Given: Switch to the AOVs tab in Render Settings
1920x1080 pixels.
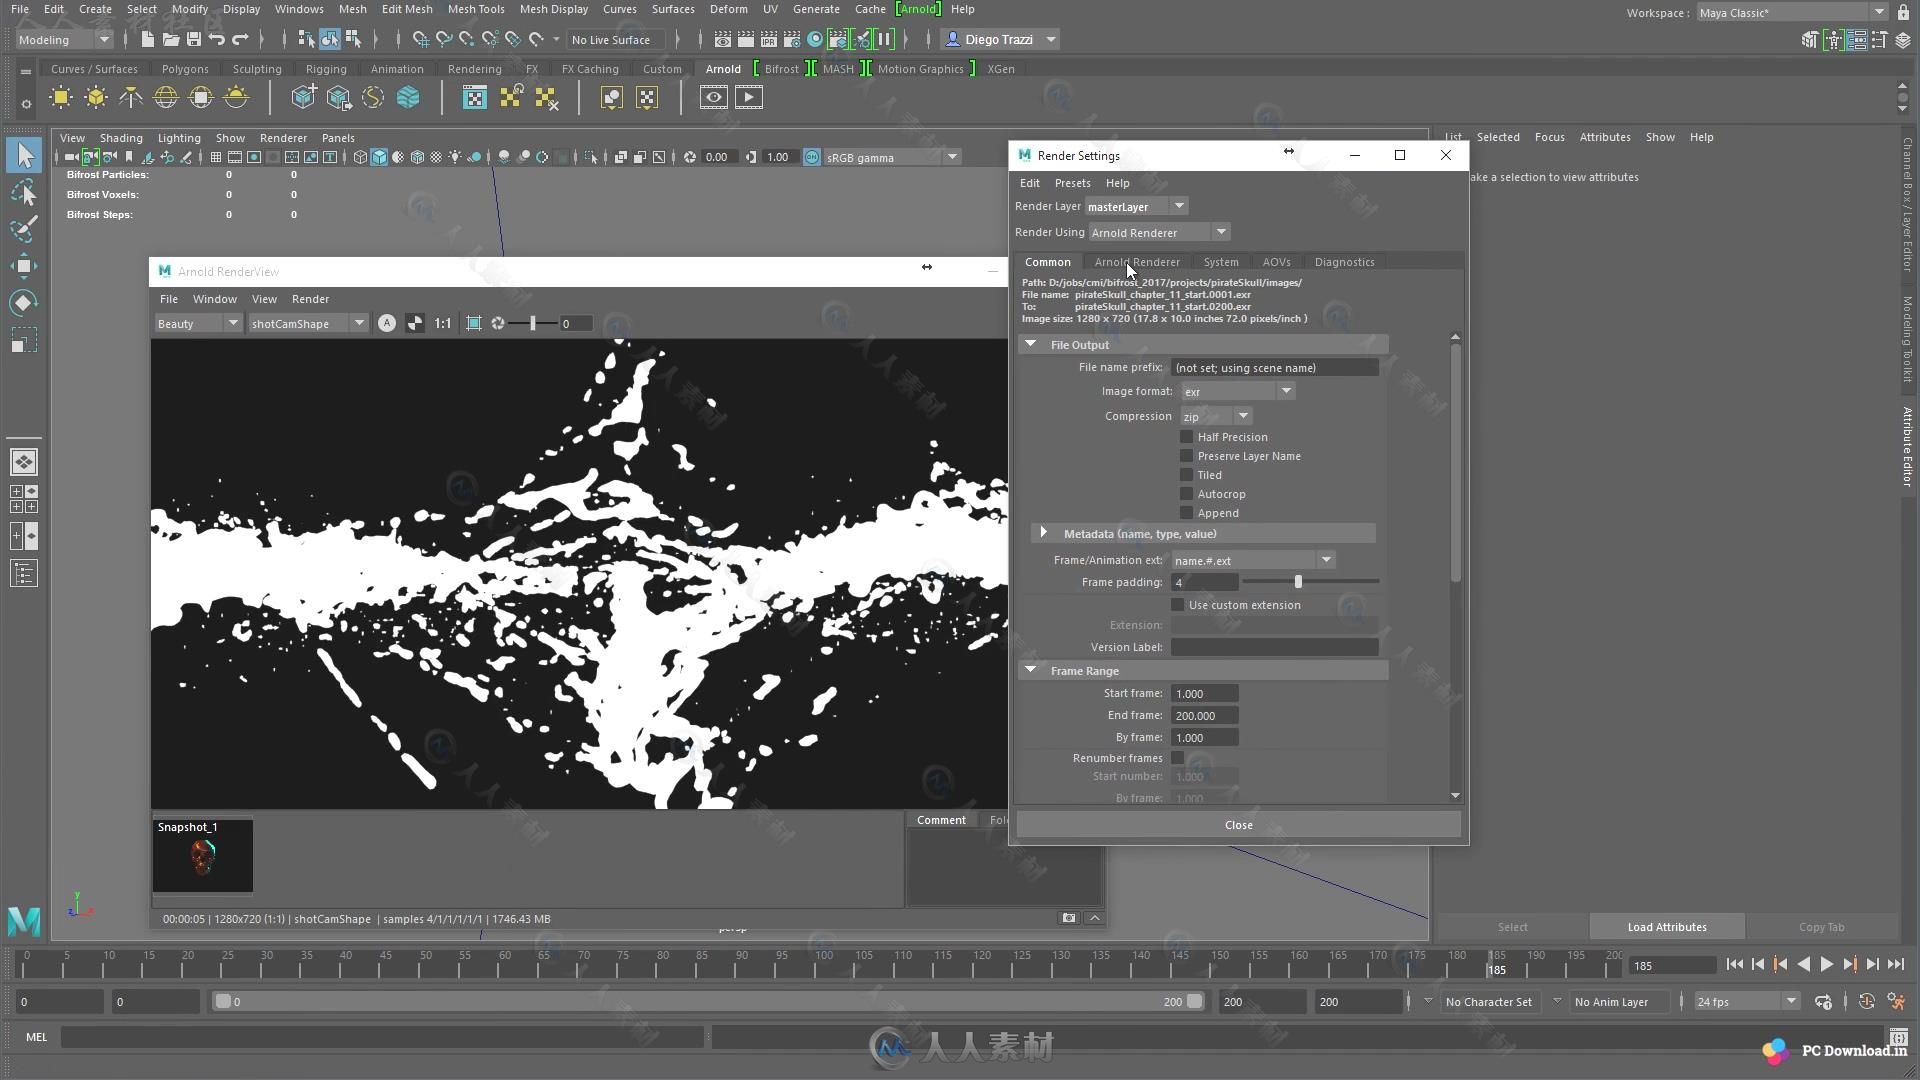Looking at the screenshot, I should coord(1276,261).
